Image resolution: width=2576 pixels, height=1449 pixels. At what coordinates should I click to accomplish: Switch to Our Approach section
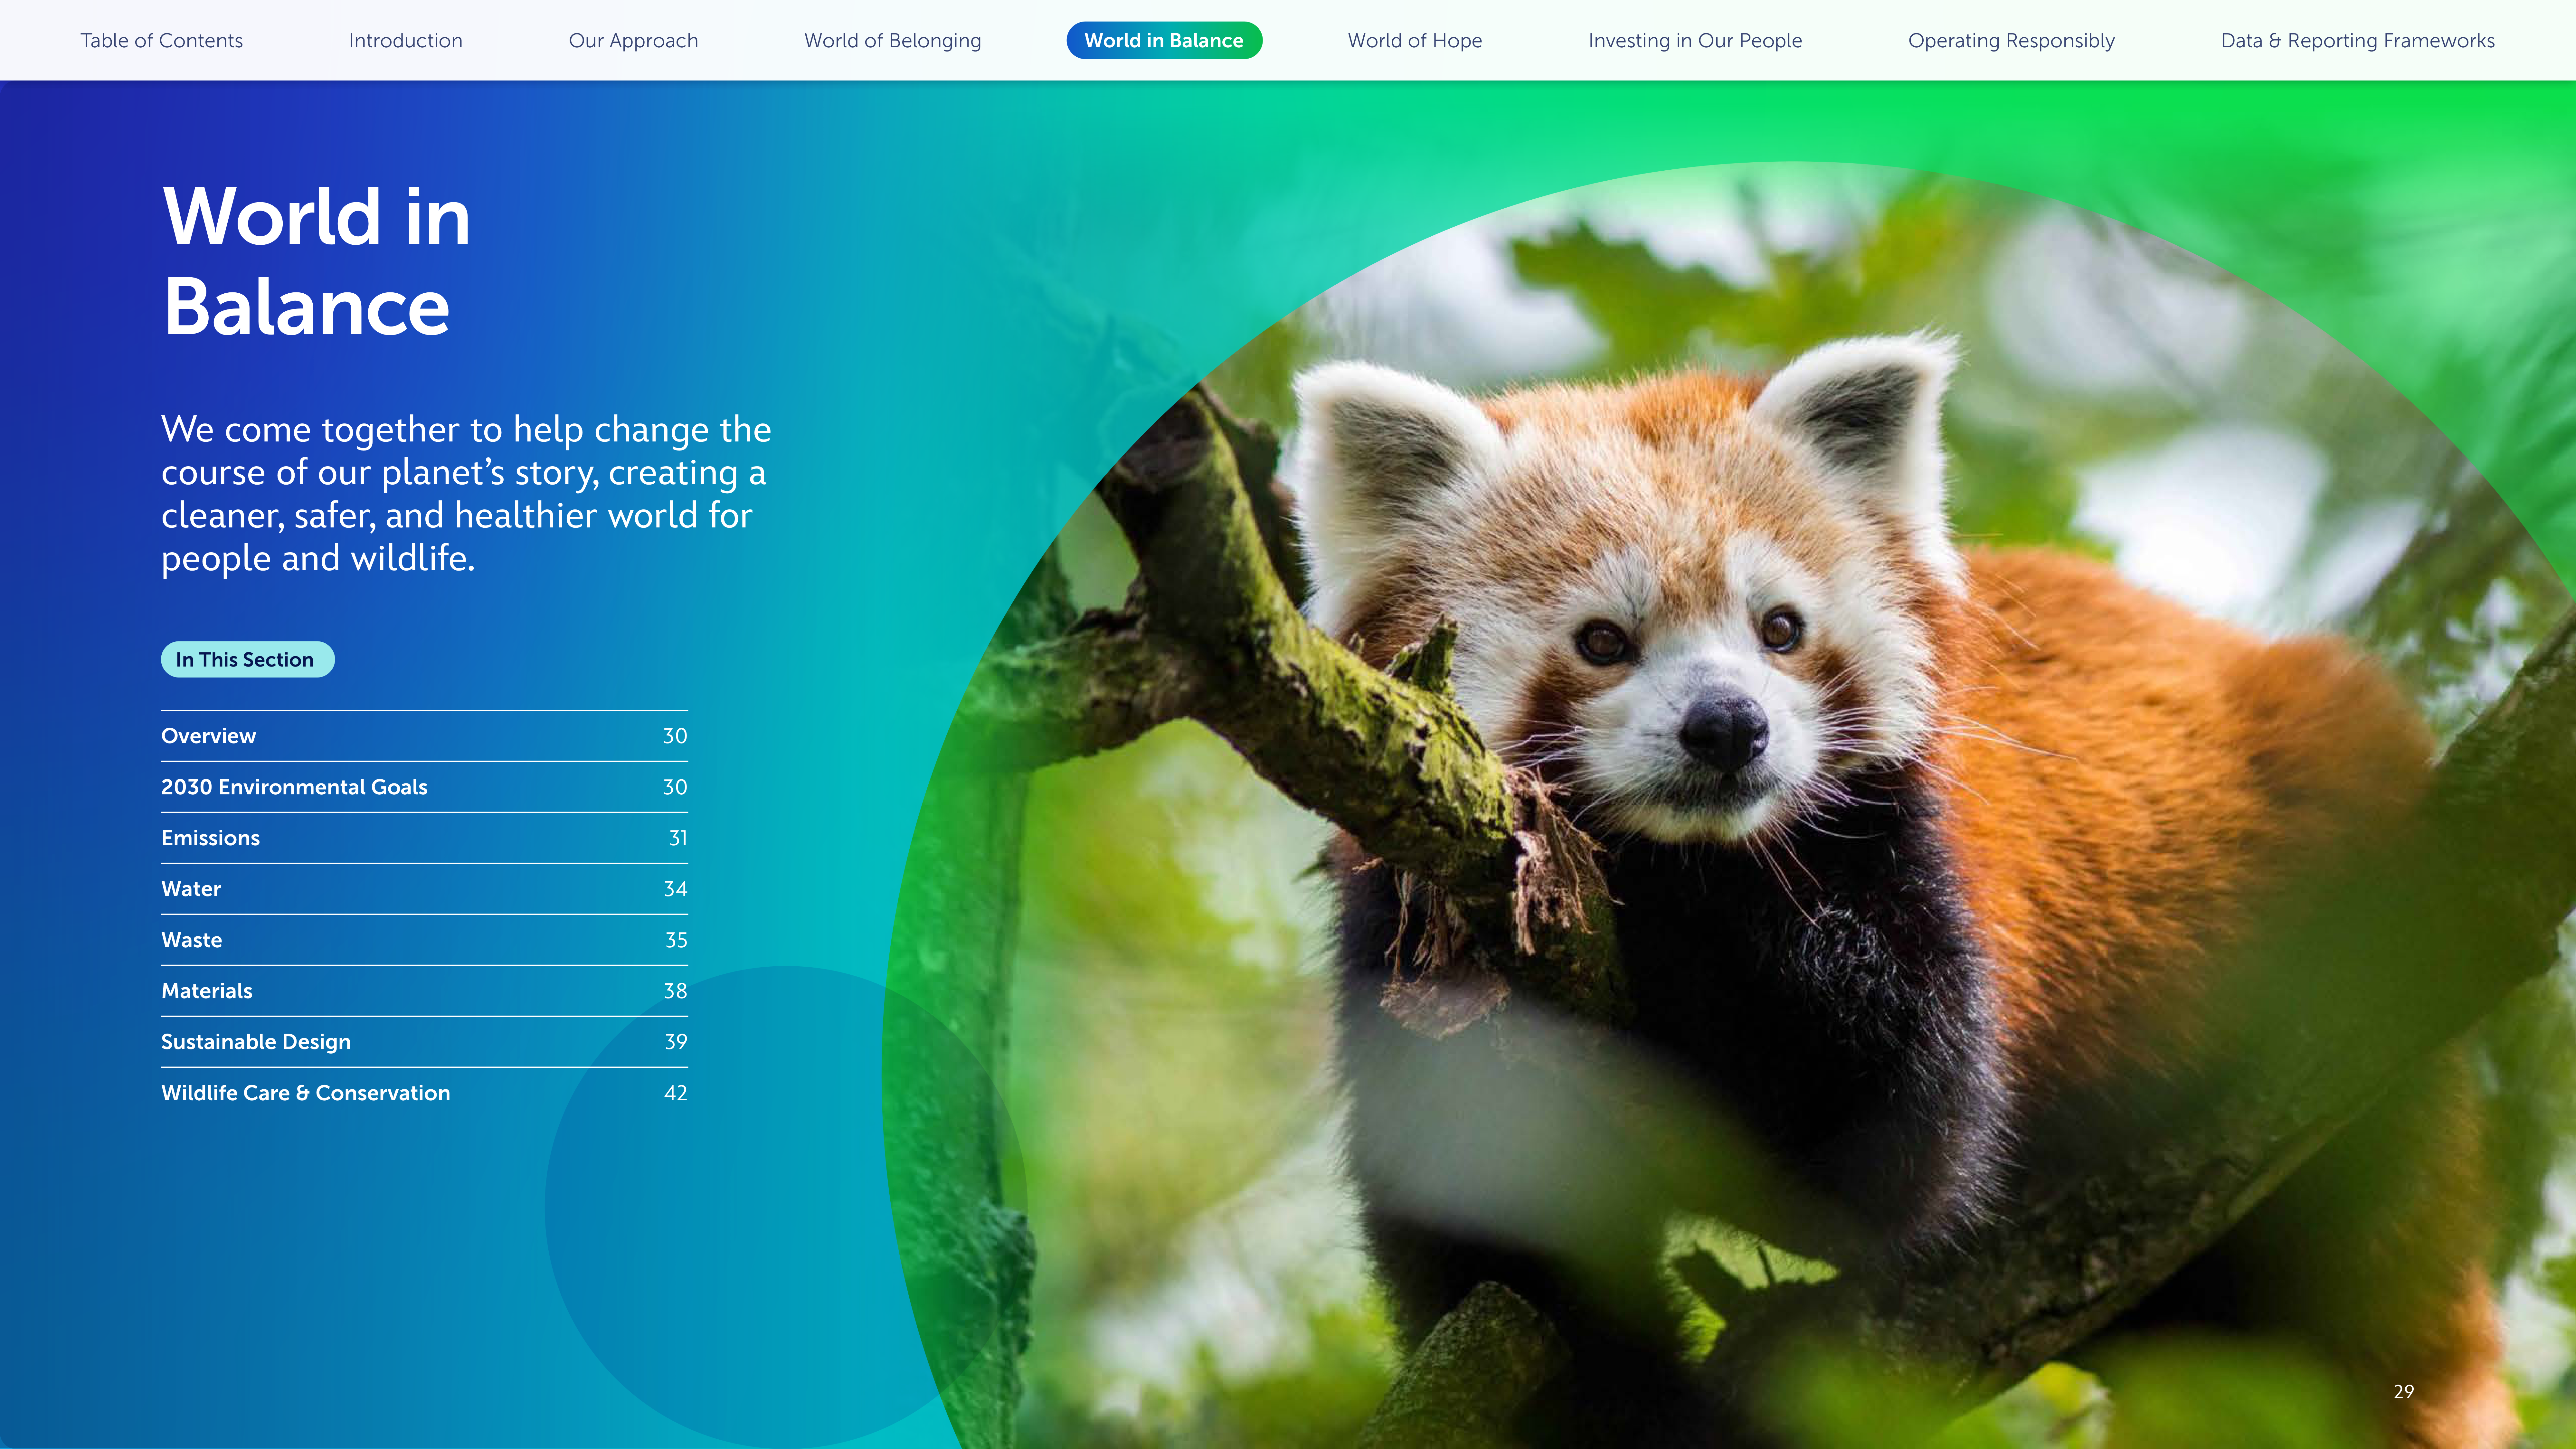coord(633,41)
